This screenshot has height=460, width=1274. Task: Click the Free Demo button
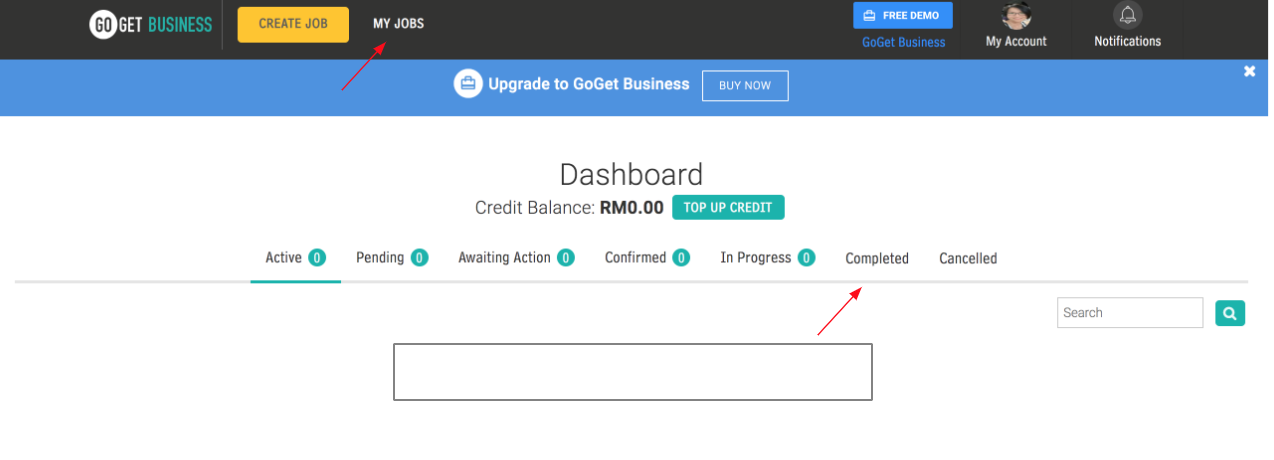click(902, 16)
